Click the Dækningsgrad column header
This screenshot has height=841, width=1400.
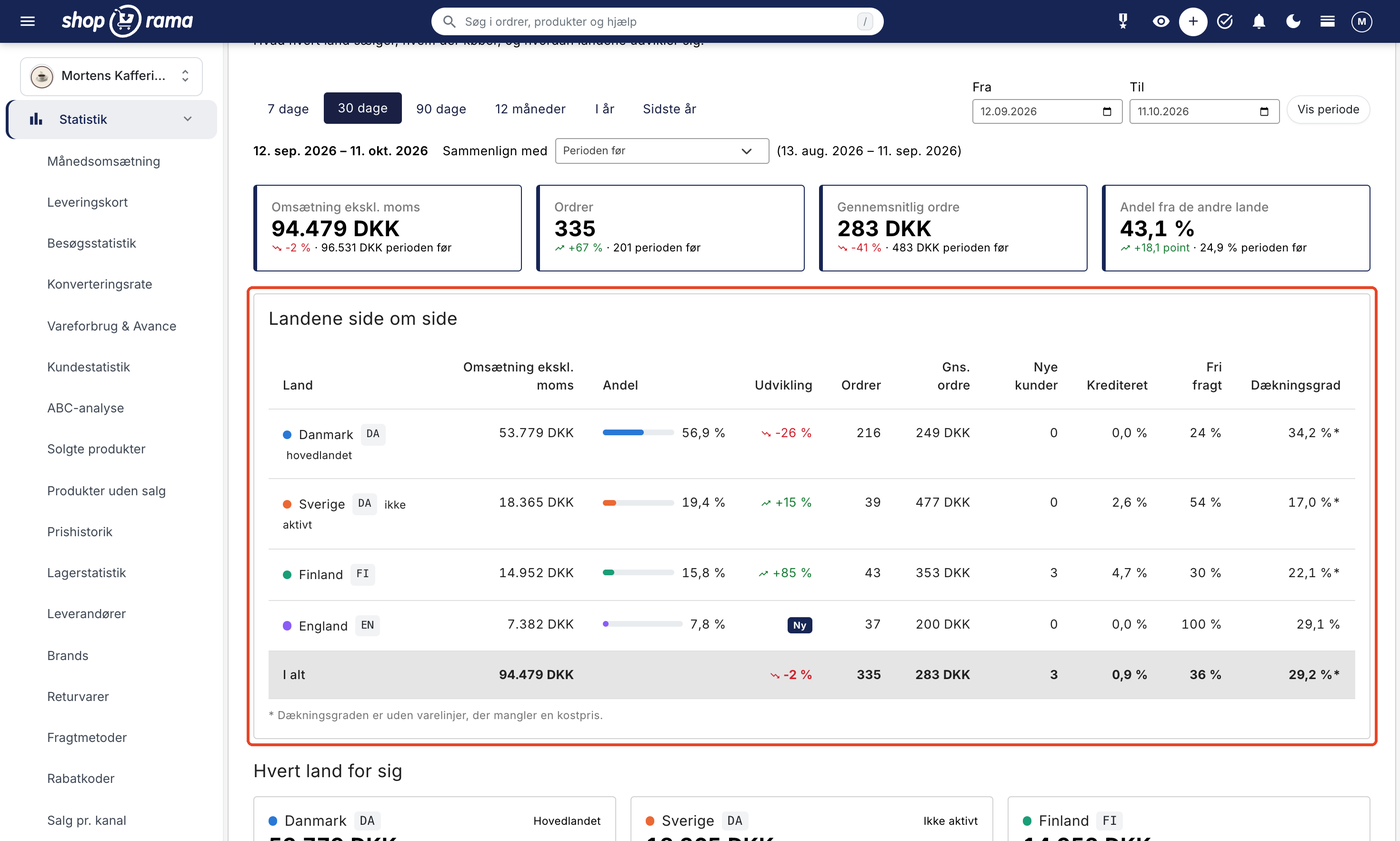click(1295, 385)
